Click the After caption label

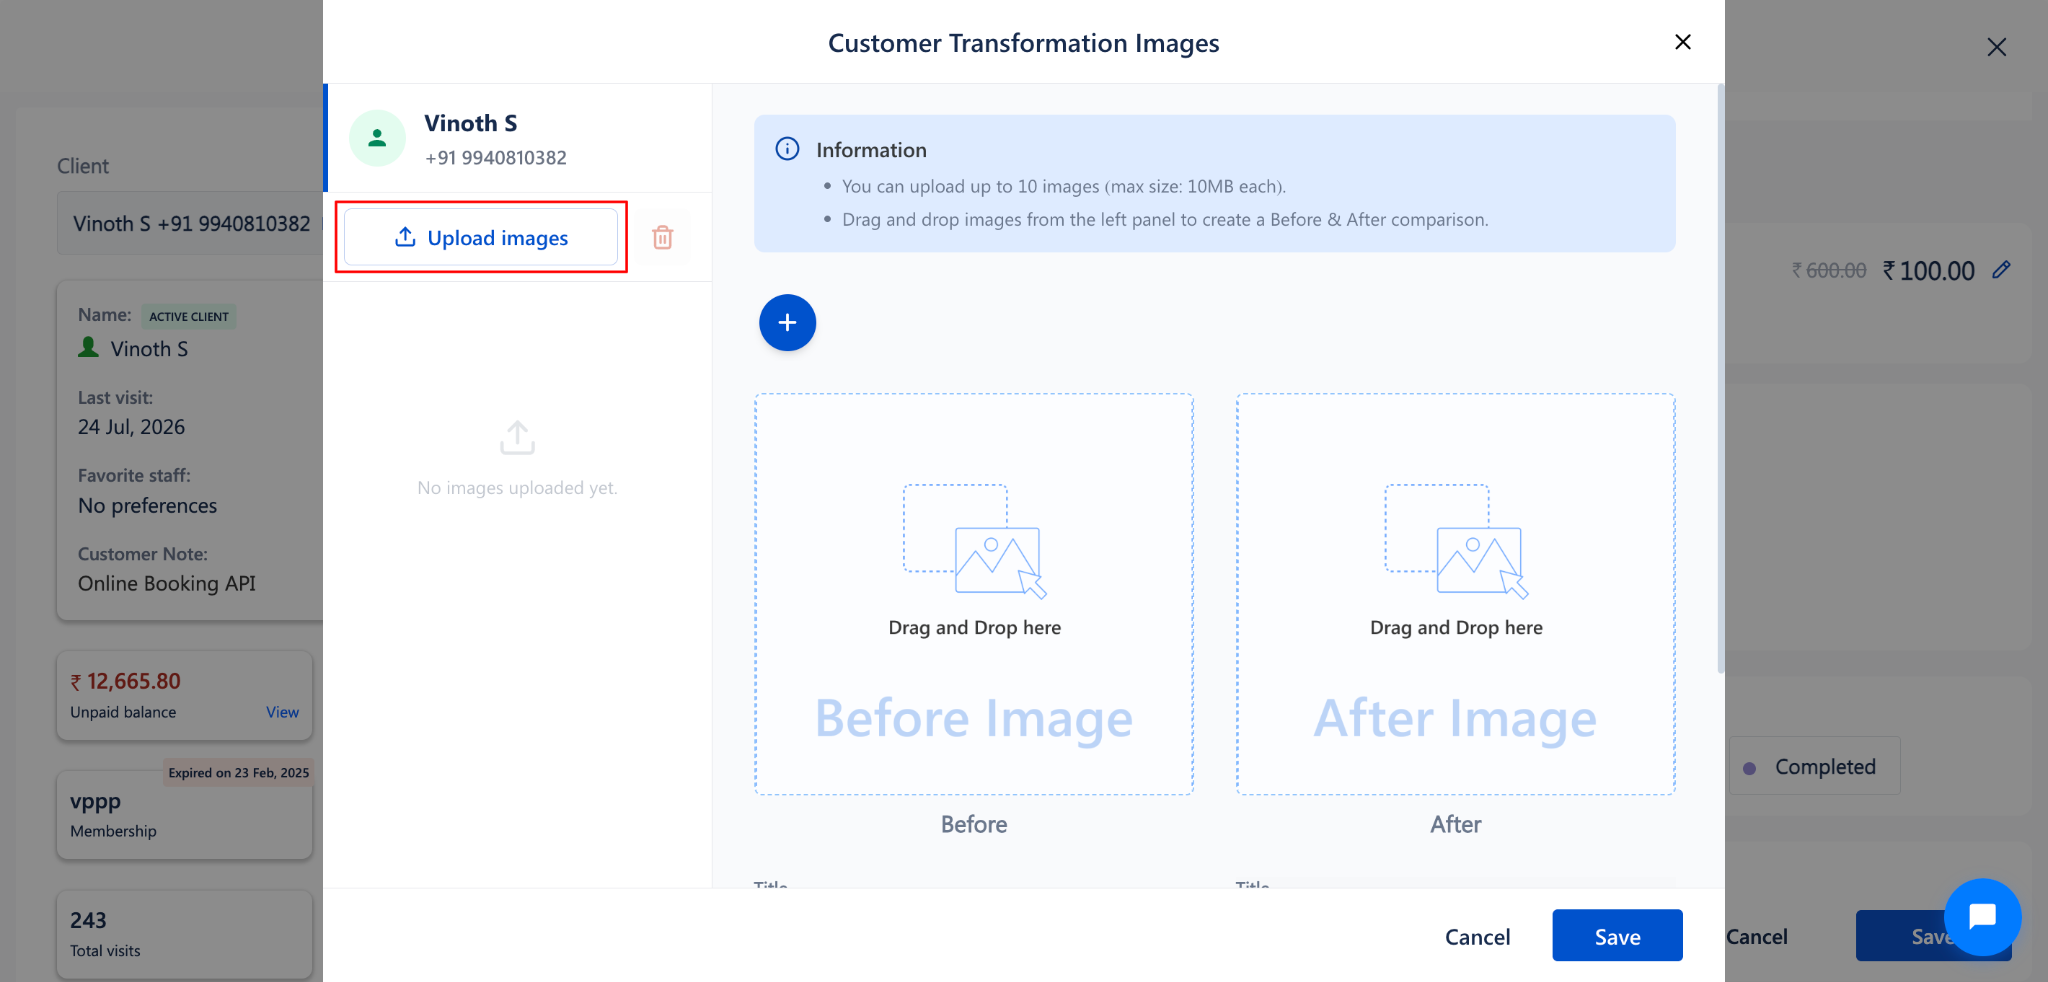coord(1455,824)
